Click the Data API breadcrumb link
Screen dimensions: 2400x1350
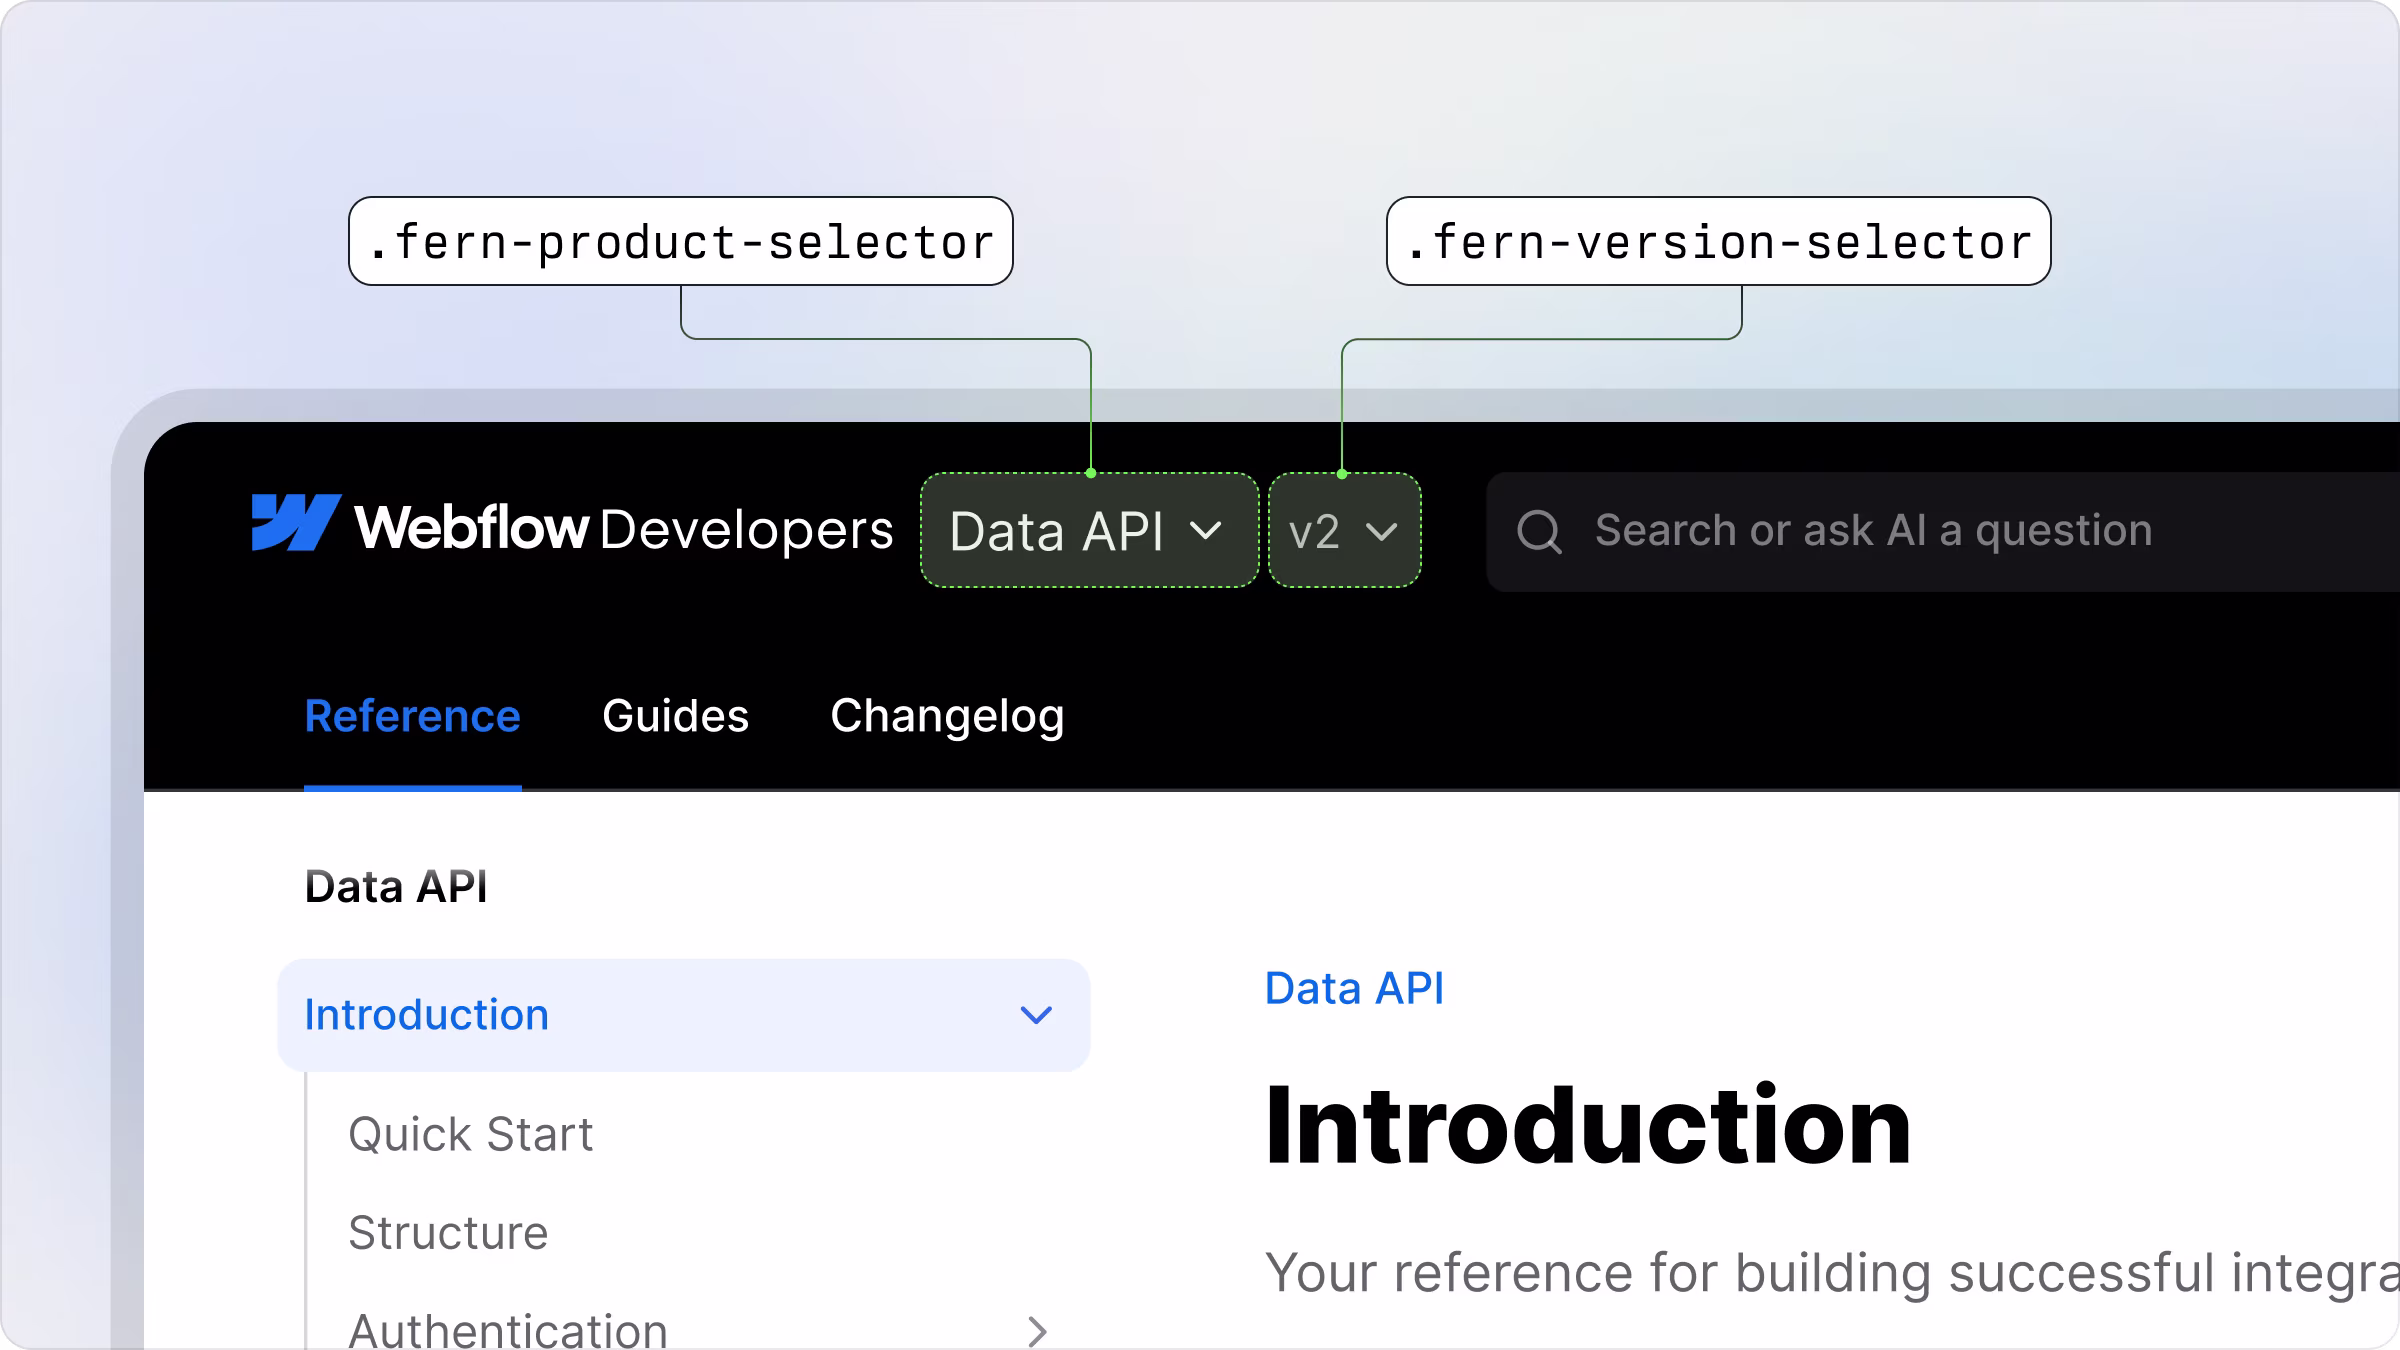pyautogui.click(x=1355, y=988)
